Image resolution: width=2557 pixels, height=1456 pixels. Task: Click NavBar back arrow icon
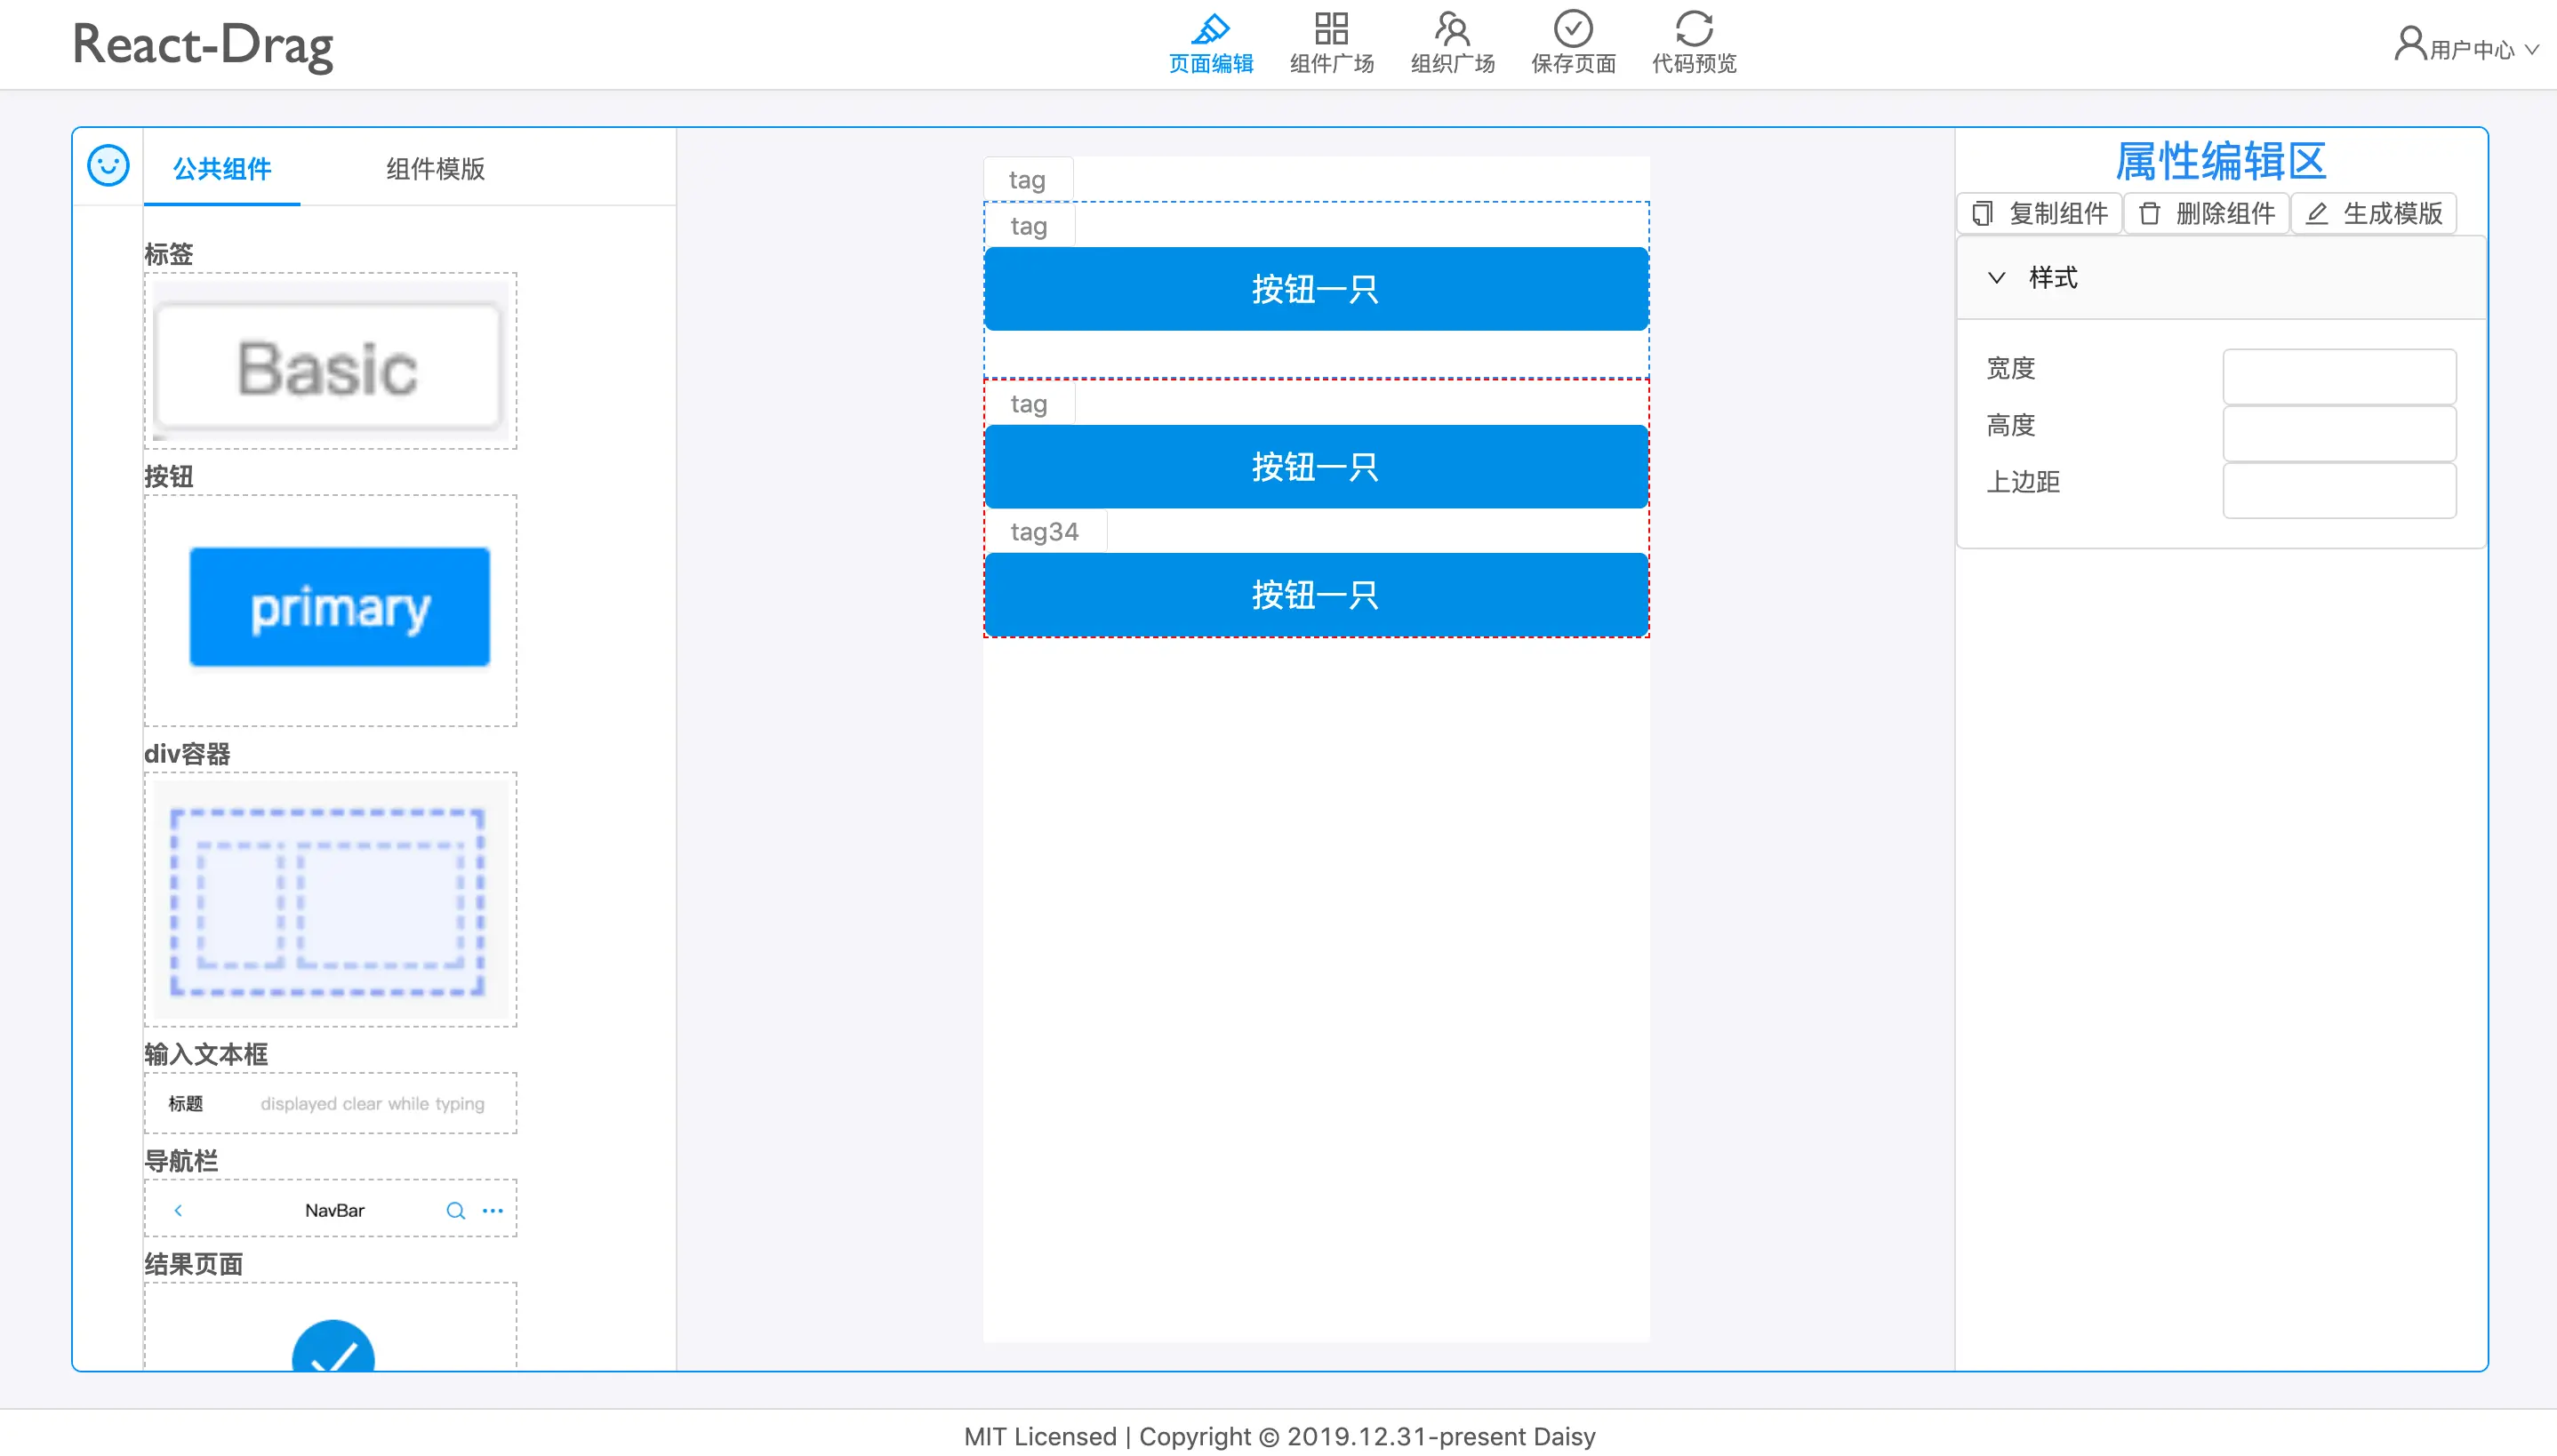178,1211
